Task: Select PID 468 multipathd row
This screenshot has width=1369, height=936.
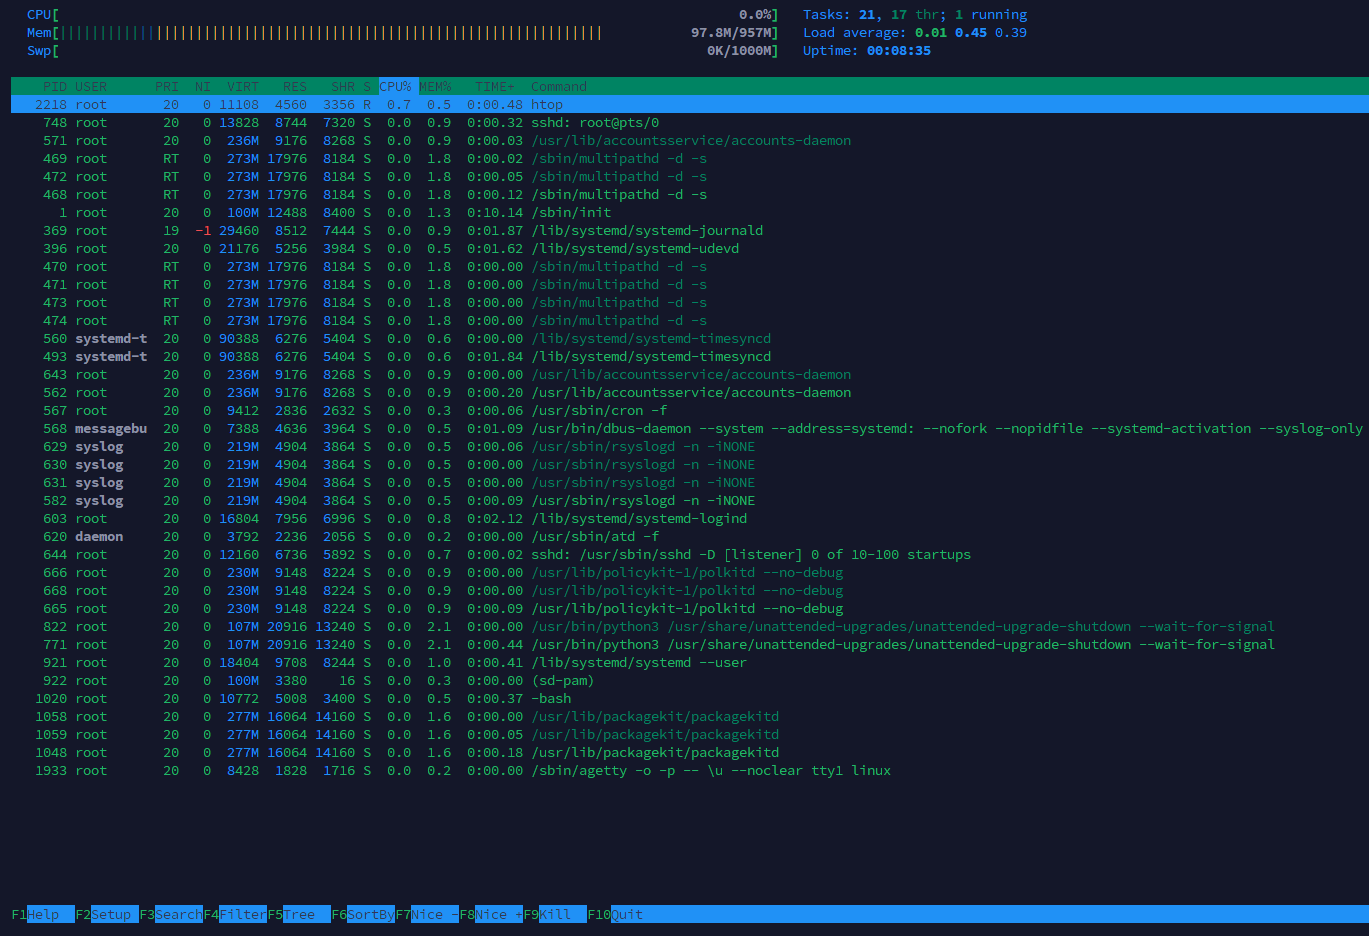Action: pos(689,194)
